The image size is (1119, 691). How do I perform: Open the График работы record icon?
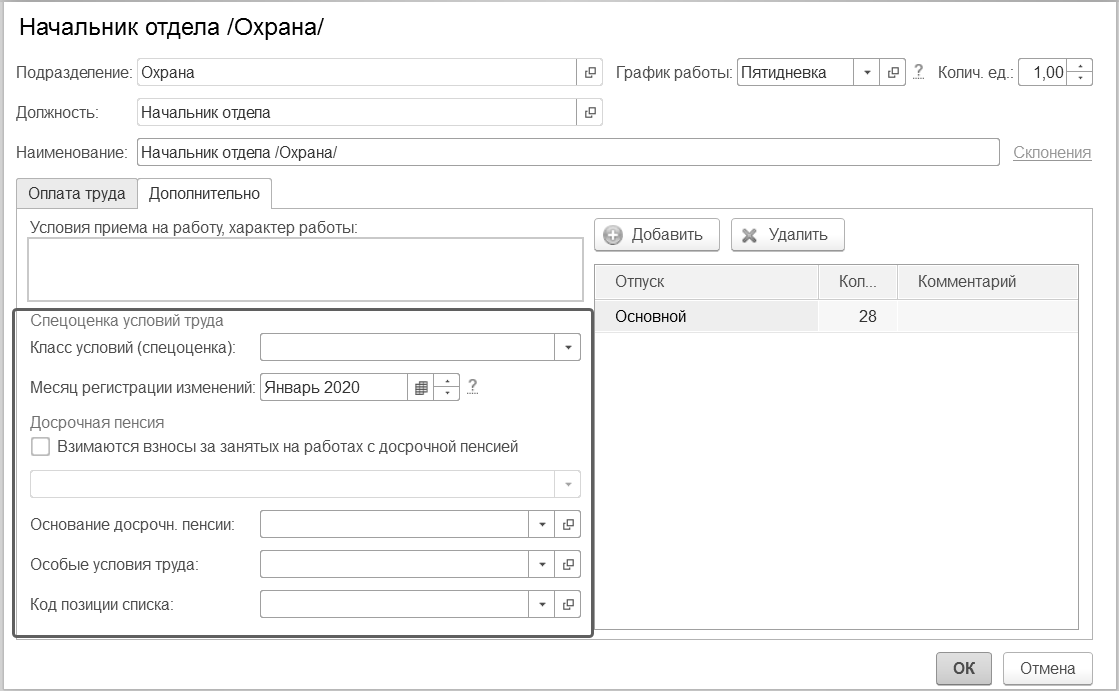[x=893, y=73]
